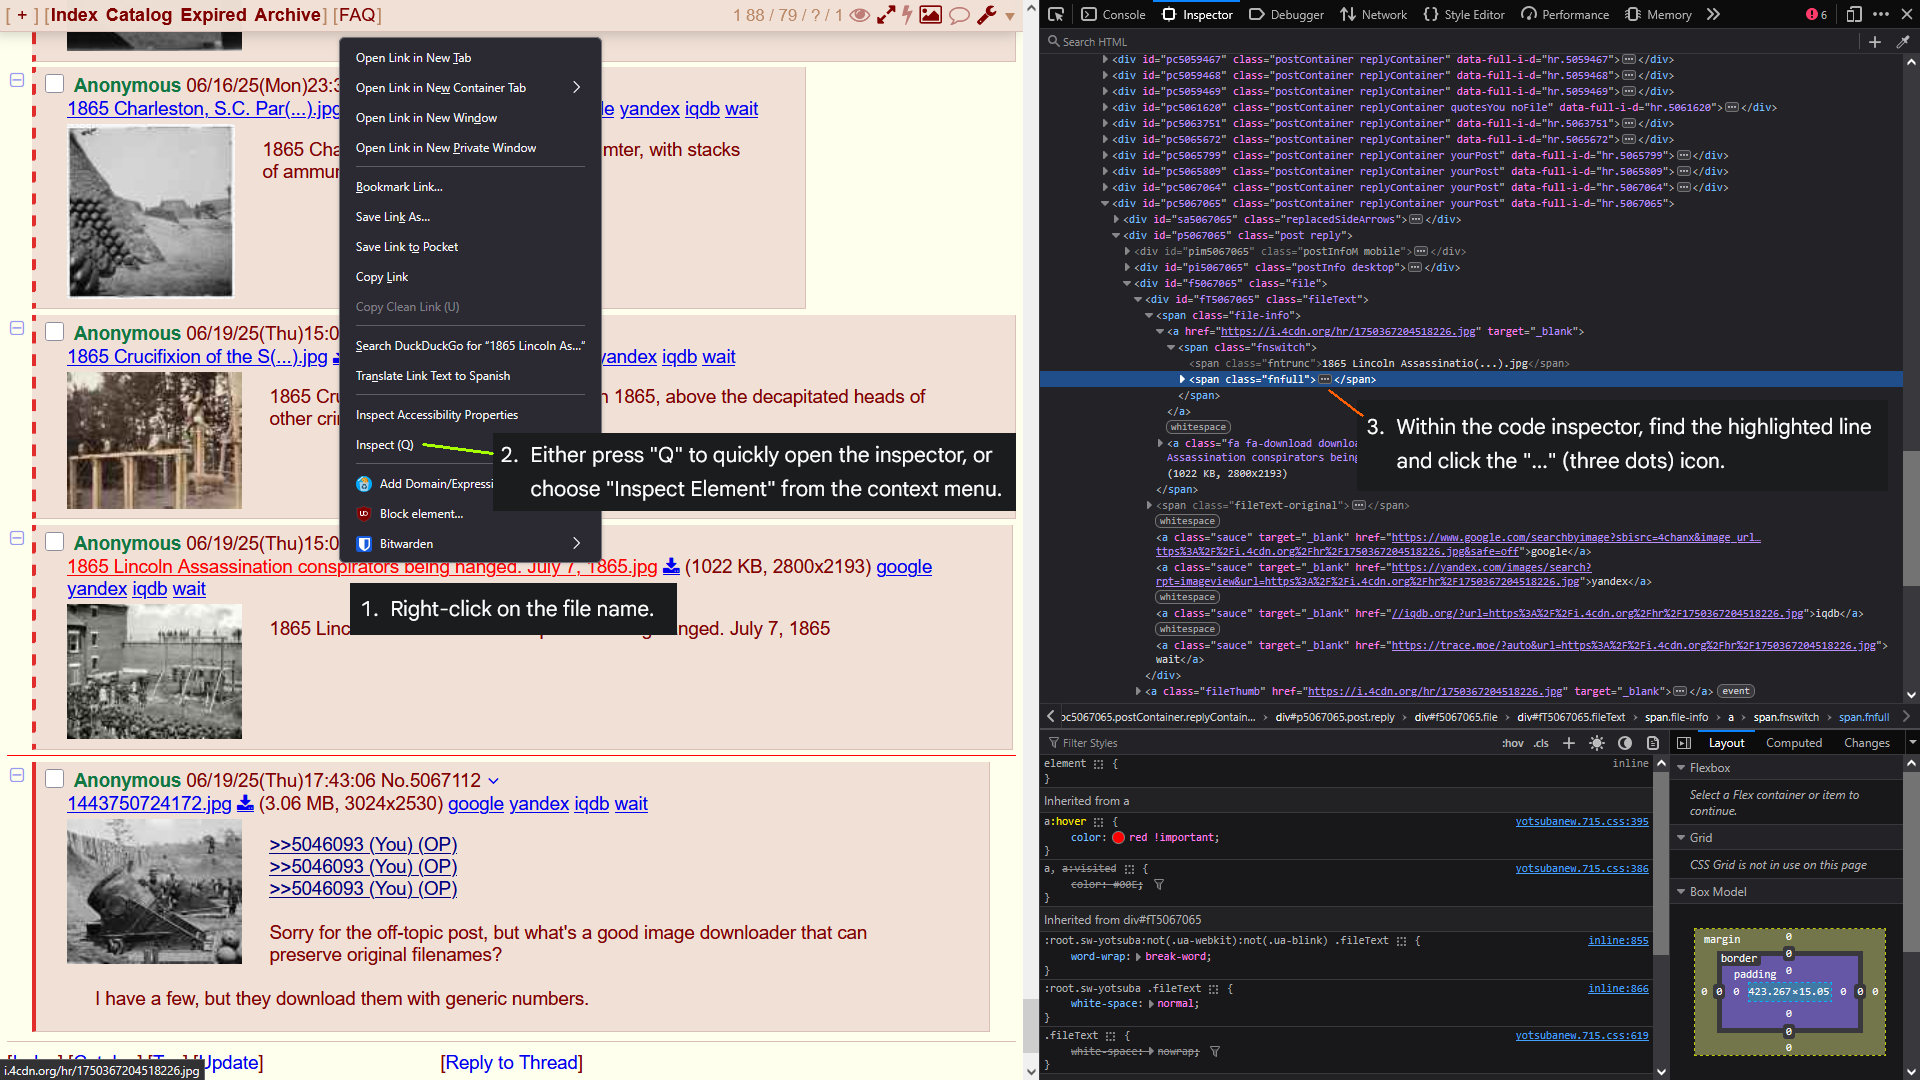The image size is (1920, 1080).
Task: Pick color with the eyedropper icon
Action: [x=1903, y=41]
